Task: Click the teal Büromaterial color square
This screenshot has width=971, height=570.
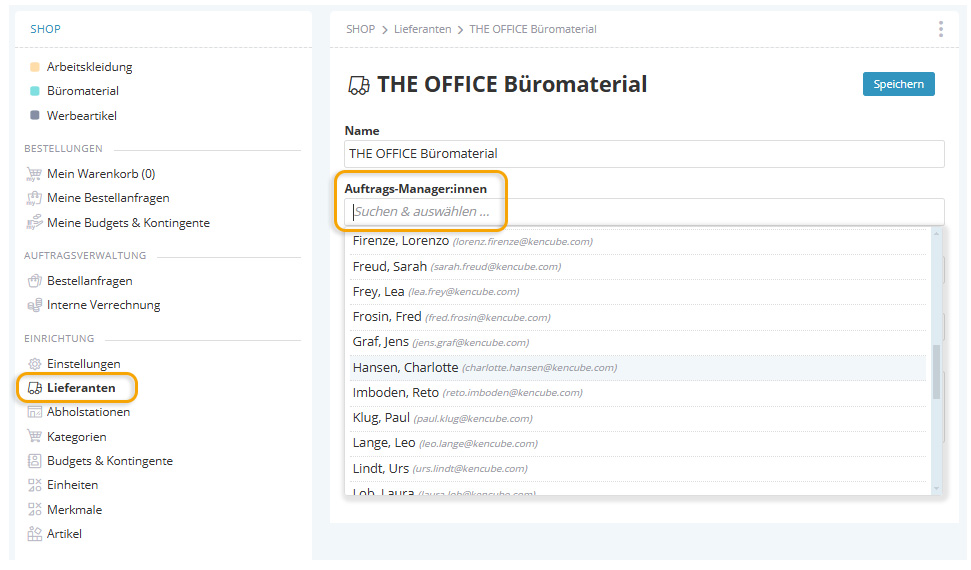Action: click(x=35, y=91)
